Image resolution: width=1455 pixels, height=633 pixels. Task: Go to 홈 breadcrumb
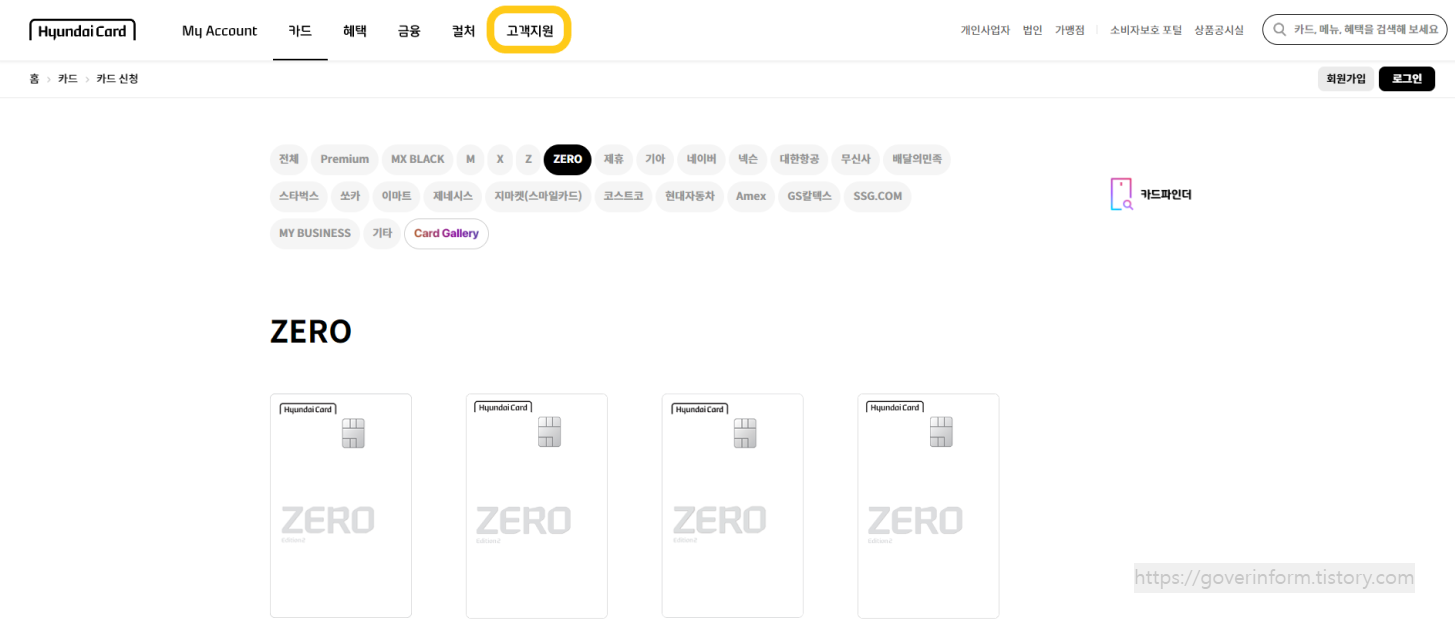(x=34, y=79)
